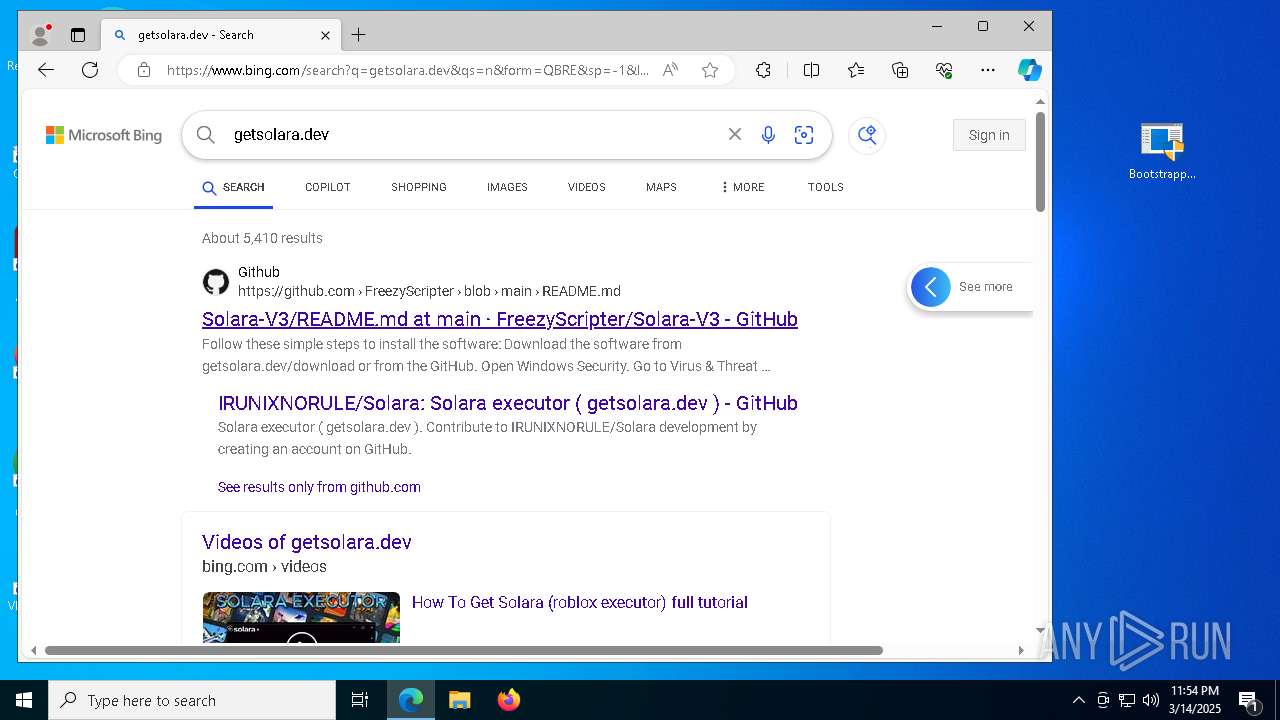The height and width of the screenshot is (720, 1280).
Task: Click the Bing search text field
Action: (470, 135)
